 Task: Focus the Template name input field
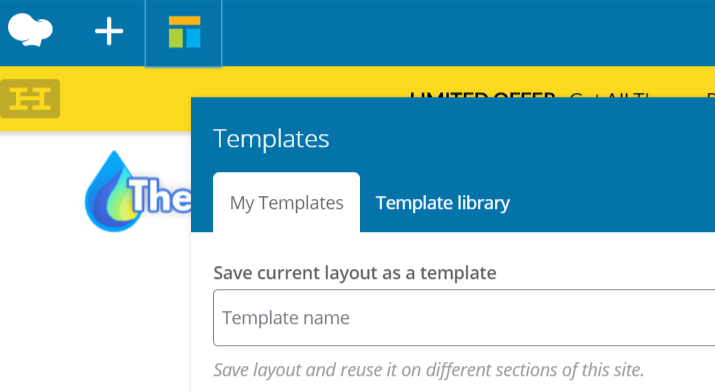click(x=464, y=318)
